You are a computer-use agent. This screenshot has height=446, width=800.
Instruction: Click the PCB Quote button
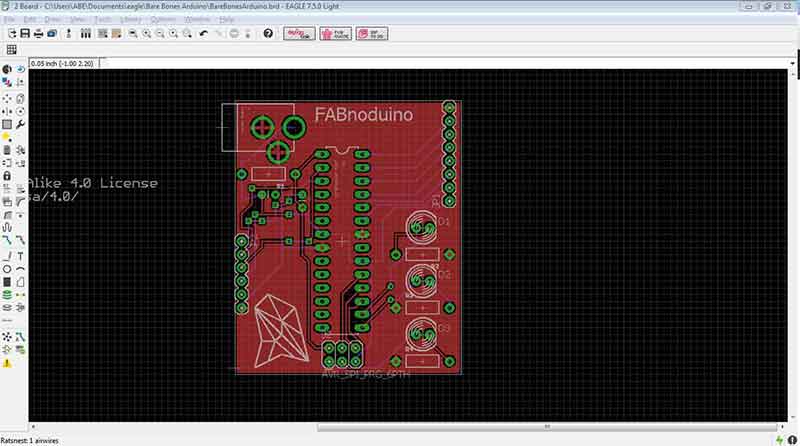[x=336, y=34]
